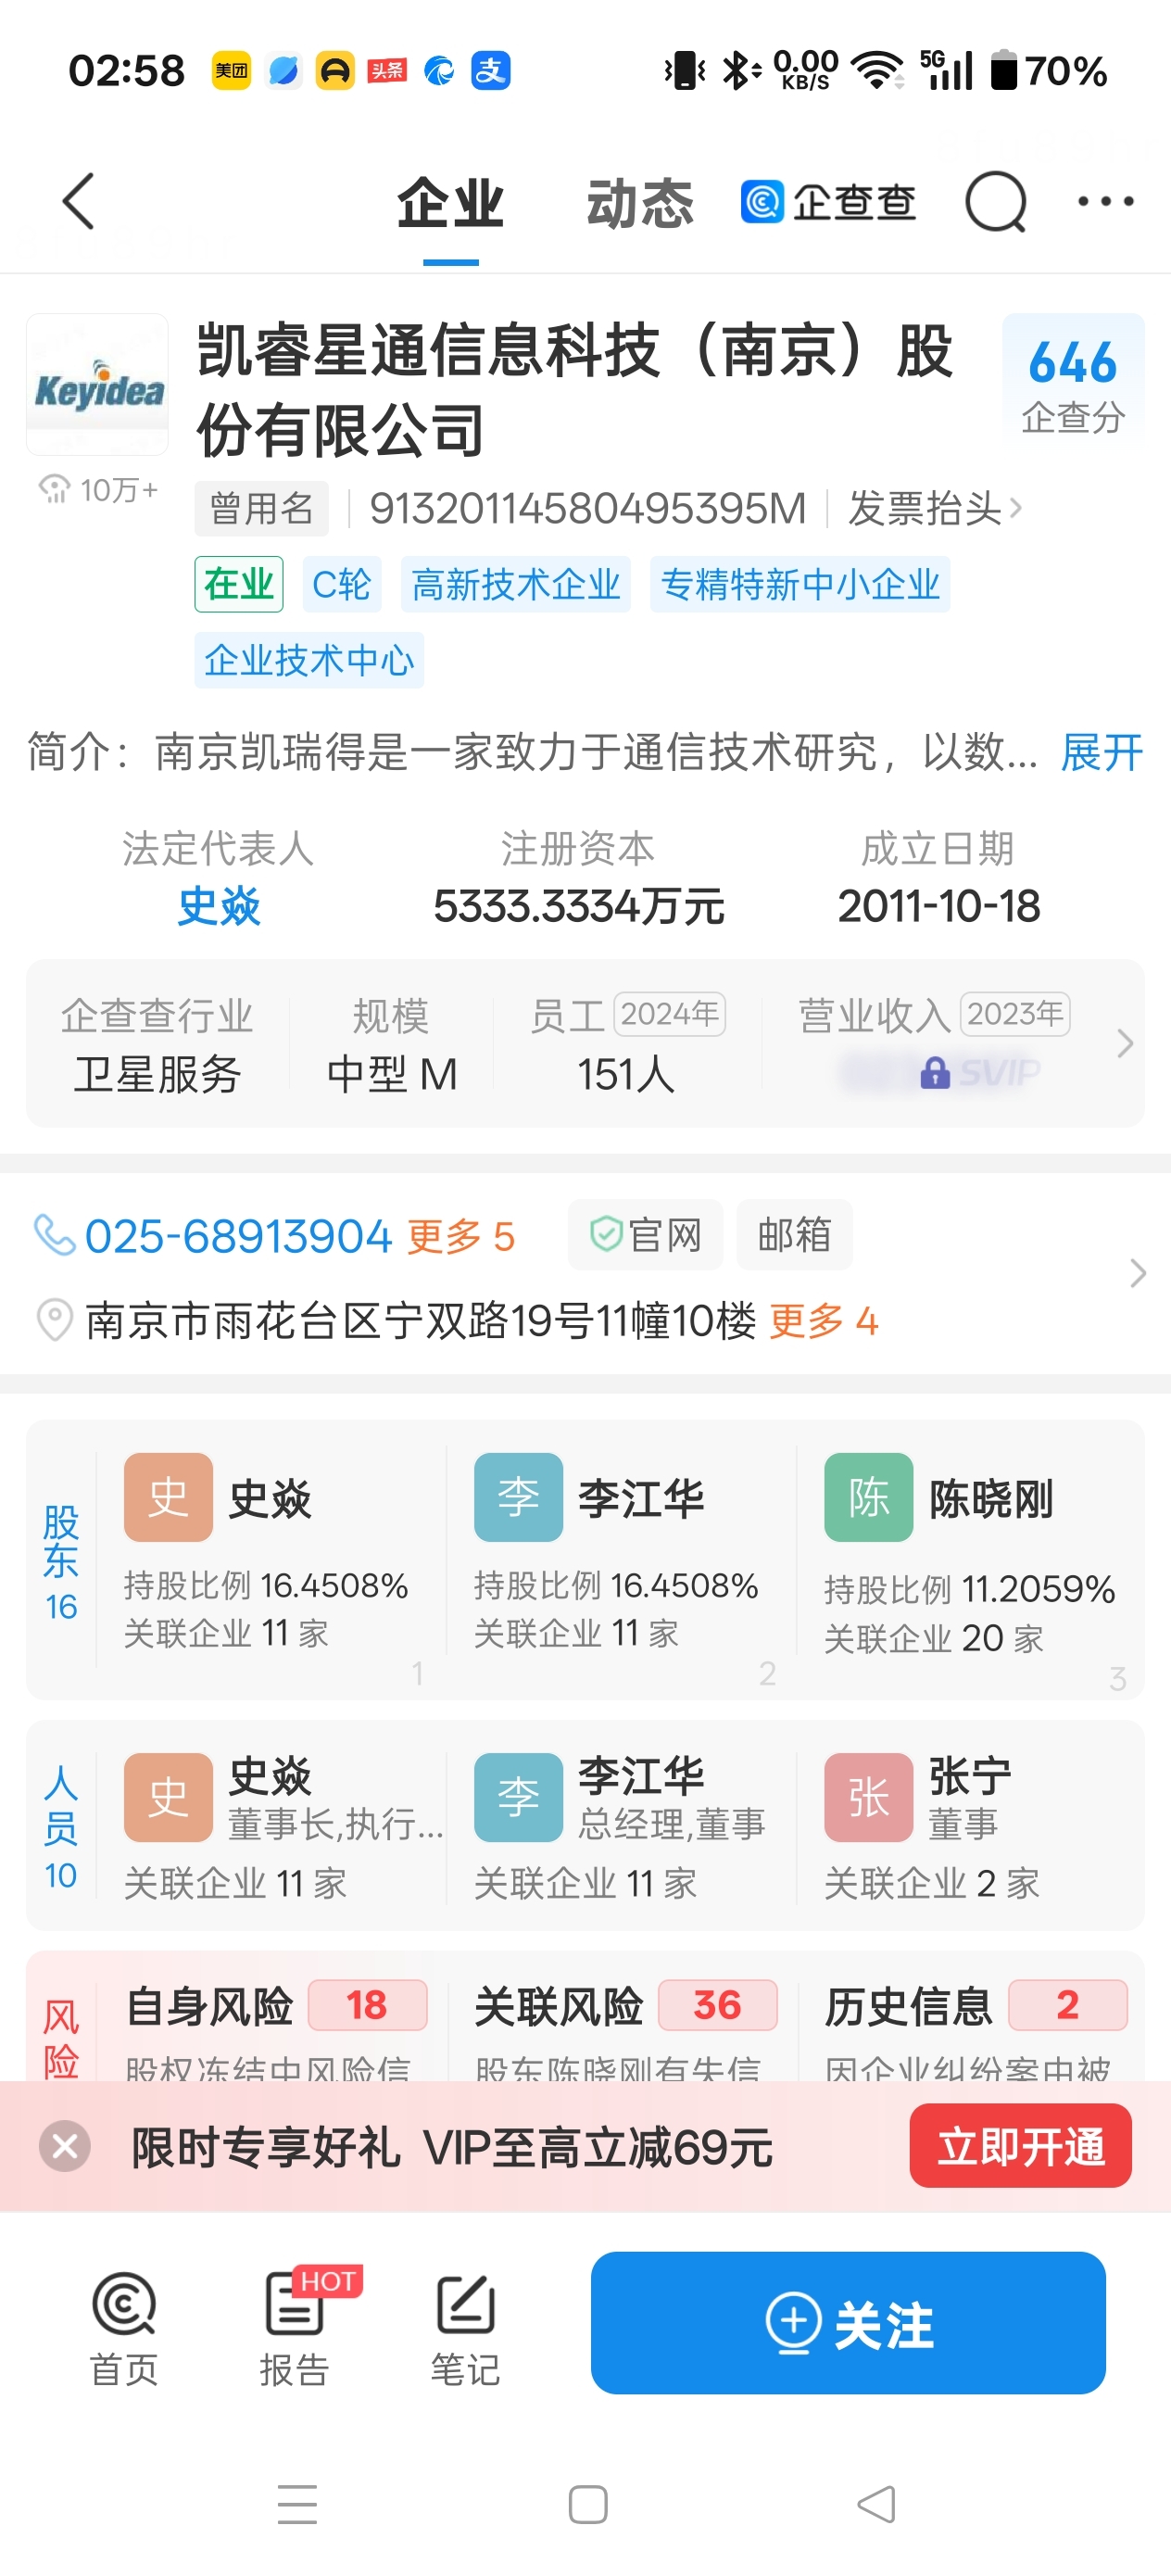Tap 专精特新中小企业 tag

(x=800, y=584)
